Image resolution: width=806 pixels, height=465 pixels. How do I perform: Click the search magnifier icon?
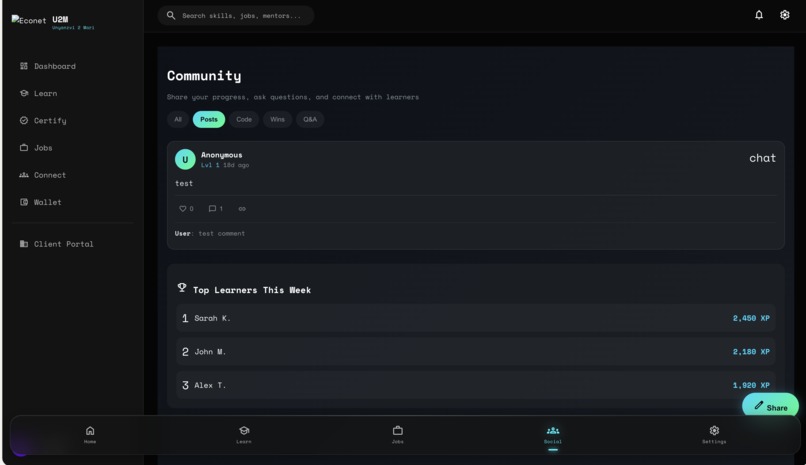(x=171, y=15)
